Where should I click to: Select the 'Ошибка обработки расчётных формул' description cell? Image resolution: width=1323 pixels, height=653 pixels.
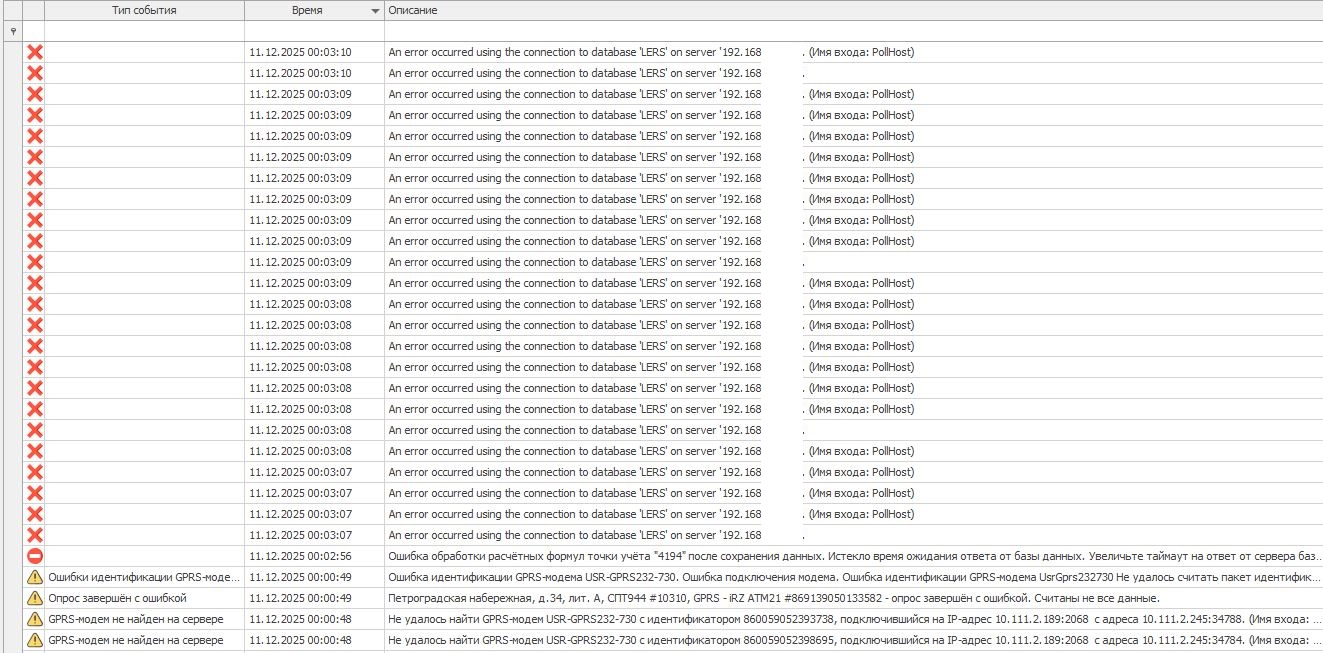pyautogui.click(x=850, y=556)
